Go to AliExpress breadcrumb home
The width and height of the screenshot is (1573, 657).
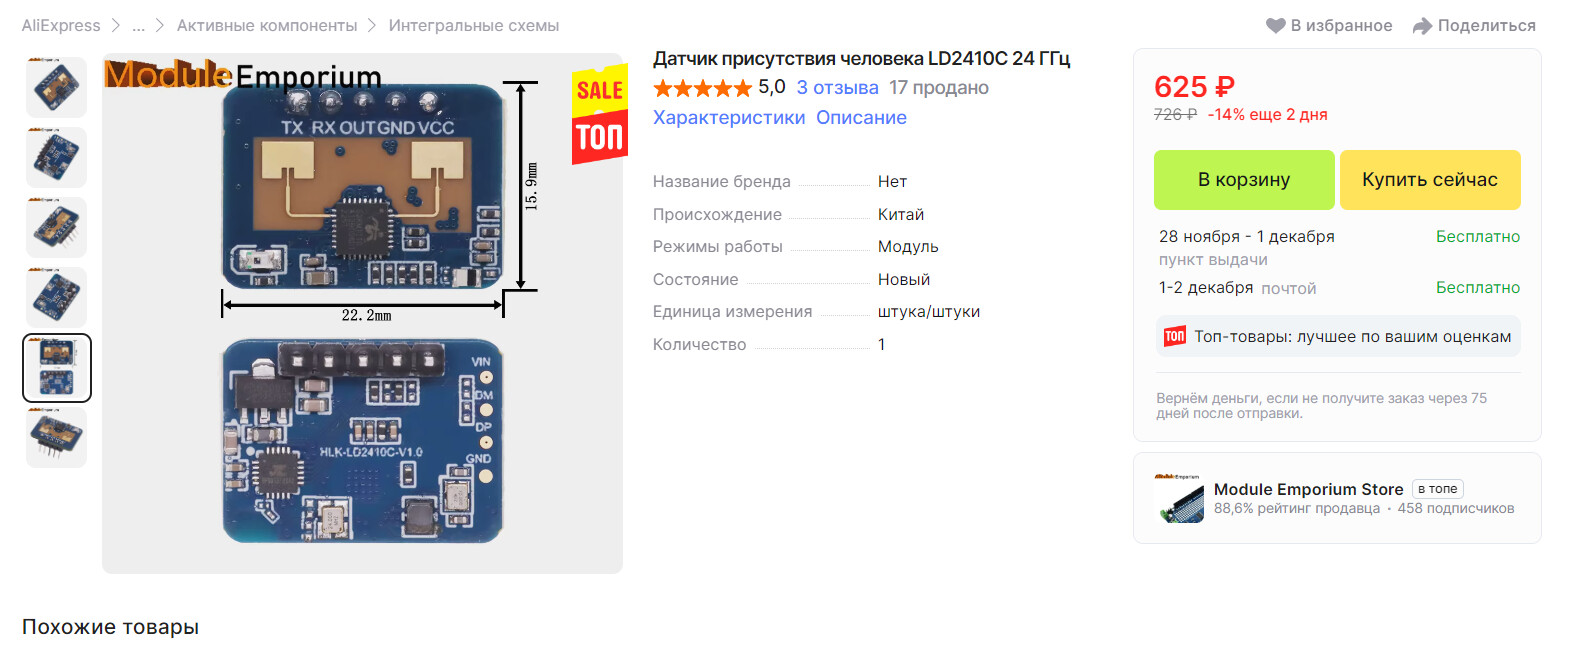pos(61,26)
